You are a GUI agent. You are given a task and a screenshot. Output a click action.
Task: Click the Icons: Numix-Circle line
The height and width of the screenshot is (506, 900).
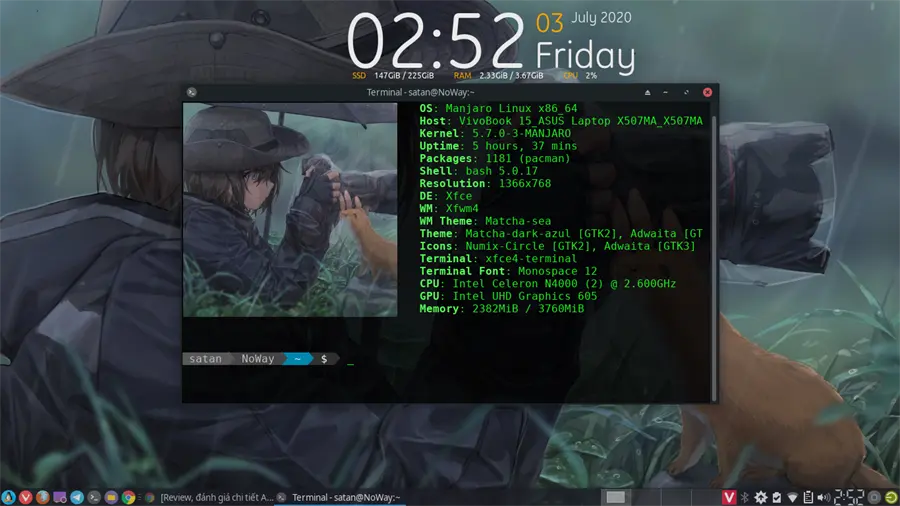557,246
